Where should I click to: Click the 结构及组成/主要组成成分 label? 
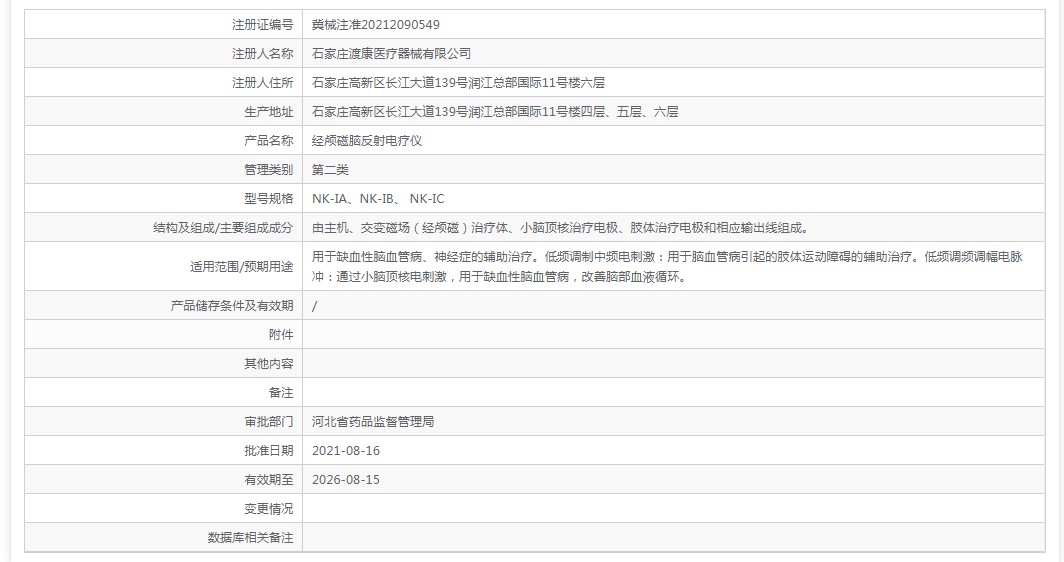pyautogui.click(x=223, y=228)
